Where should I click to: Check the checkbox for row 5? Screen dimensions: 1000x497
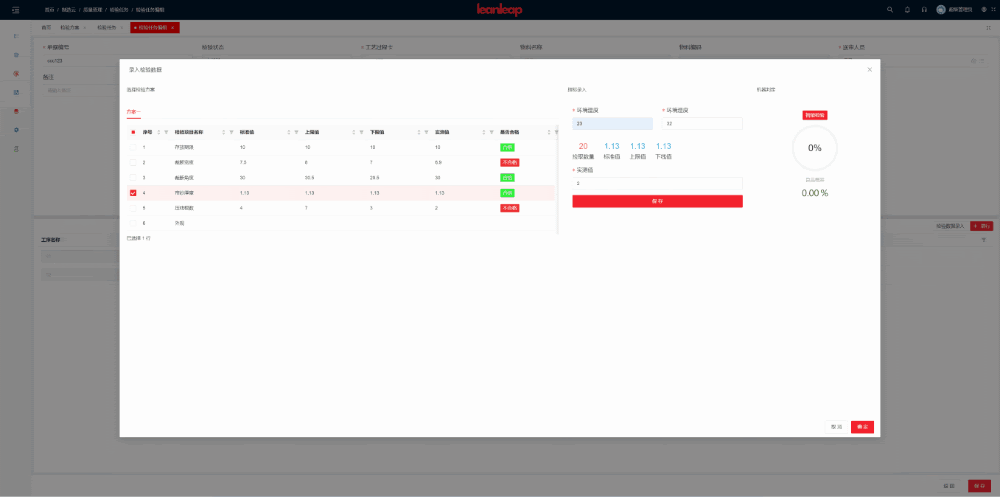coord(133,208)
